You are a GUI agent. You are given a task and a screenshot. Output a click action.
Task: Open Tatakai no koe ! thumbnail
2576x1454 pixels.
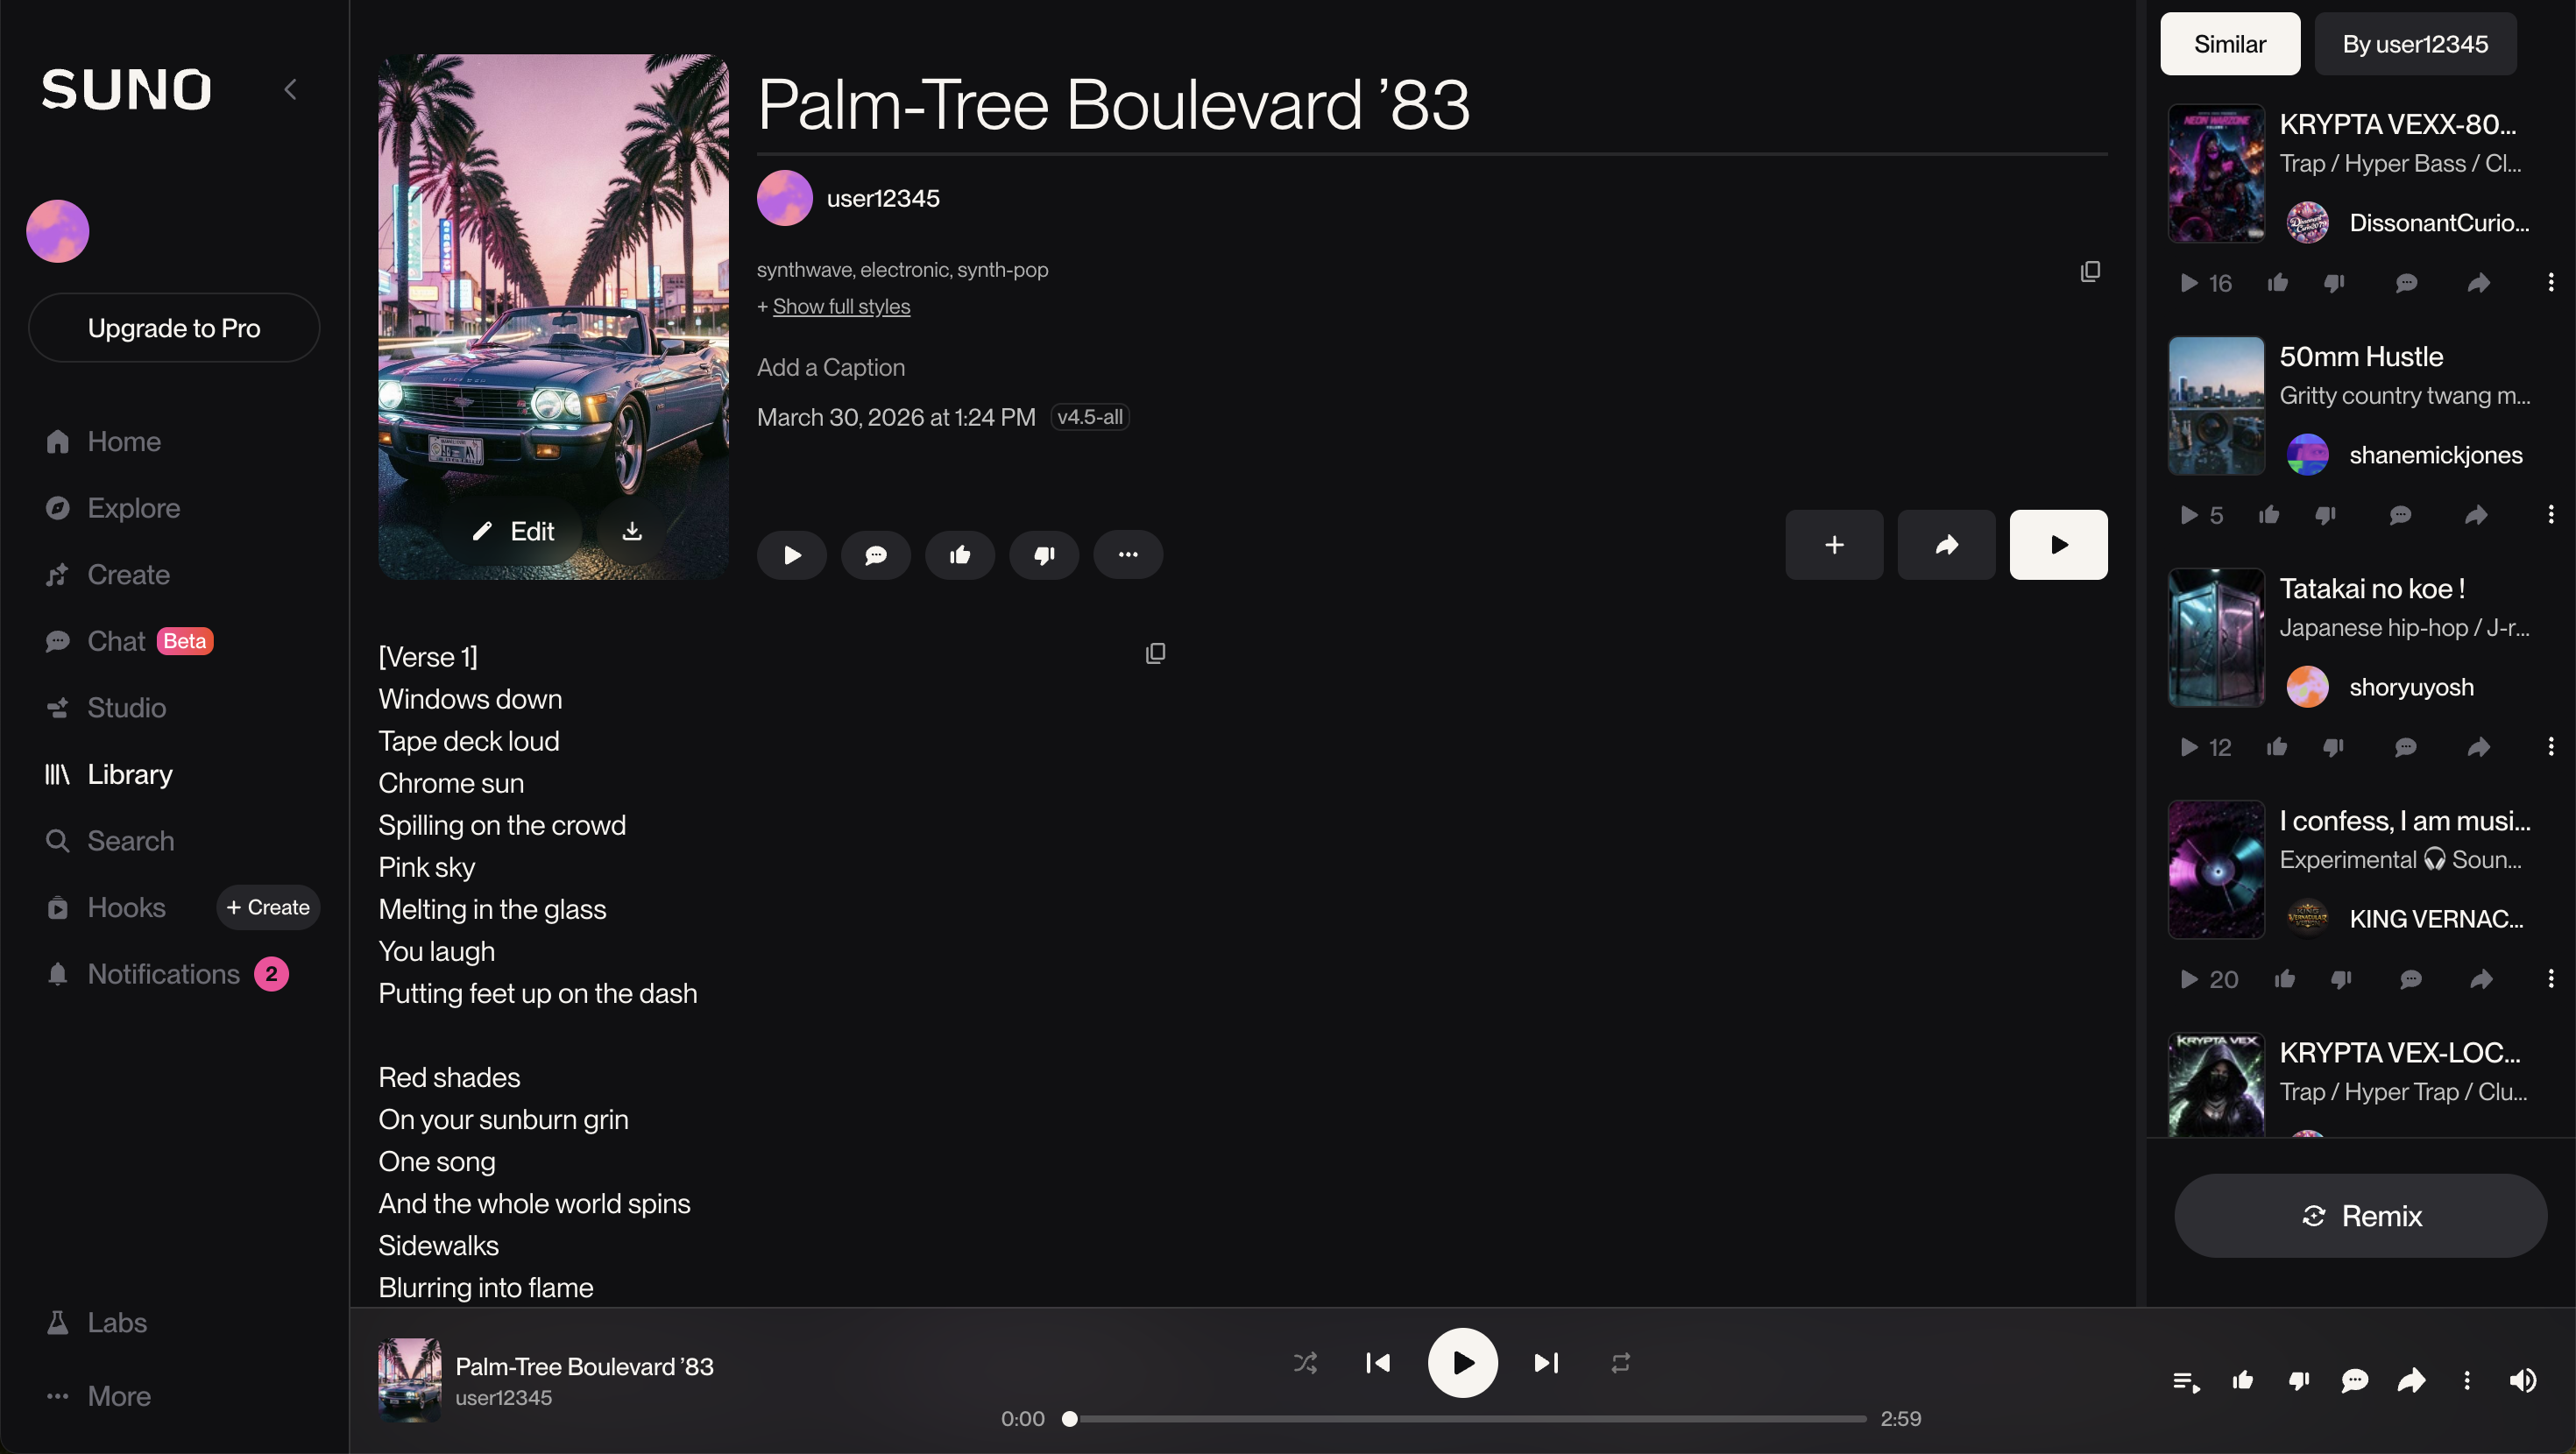click(2216, 638)
